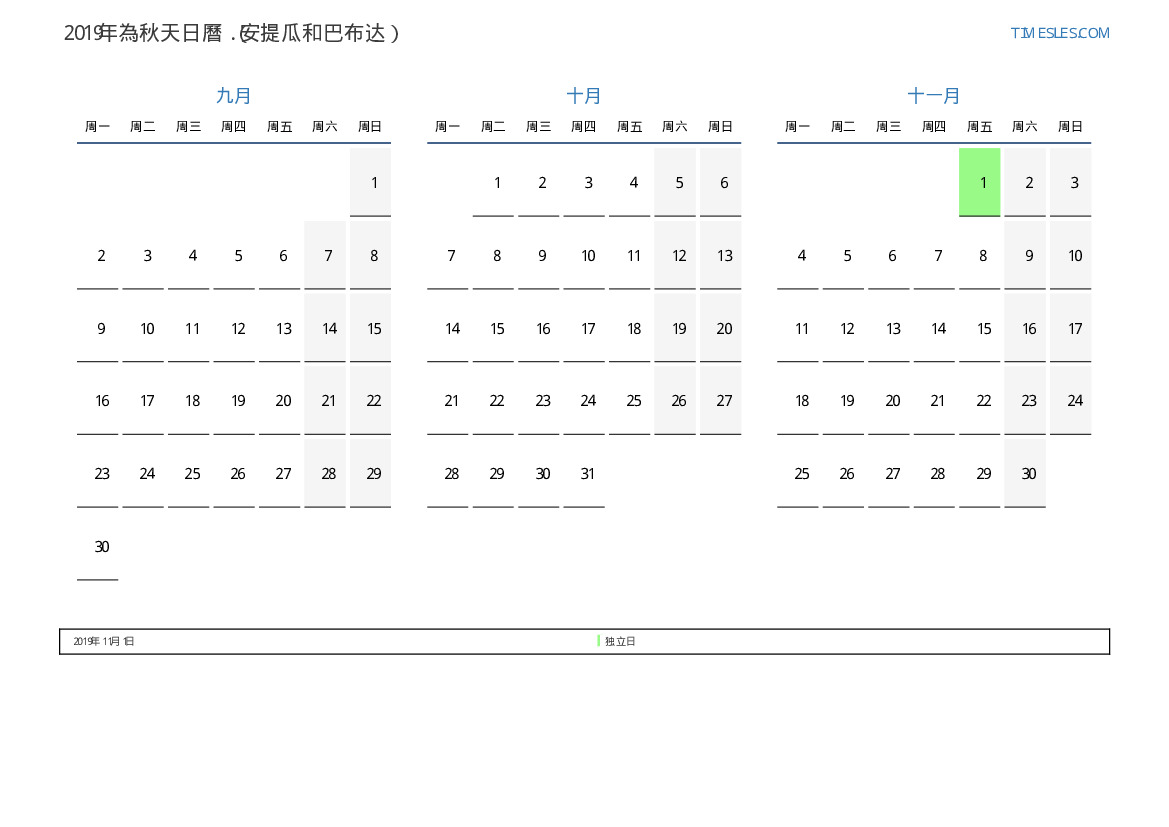
Task: Click 周一 header in September column
Action: pyautogui.click(x=98, y=127)
